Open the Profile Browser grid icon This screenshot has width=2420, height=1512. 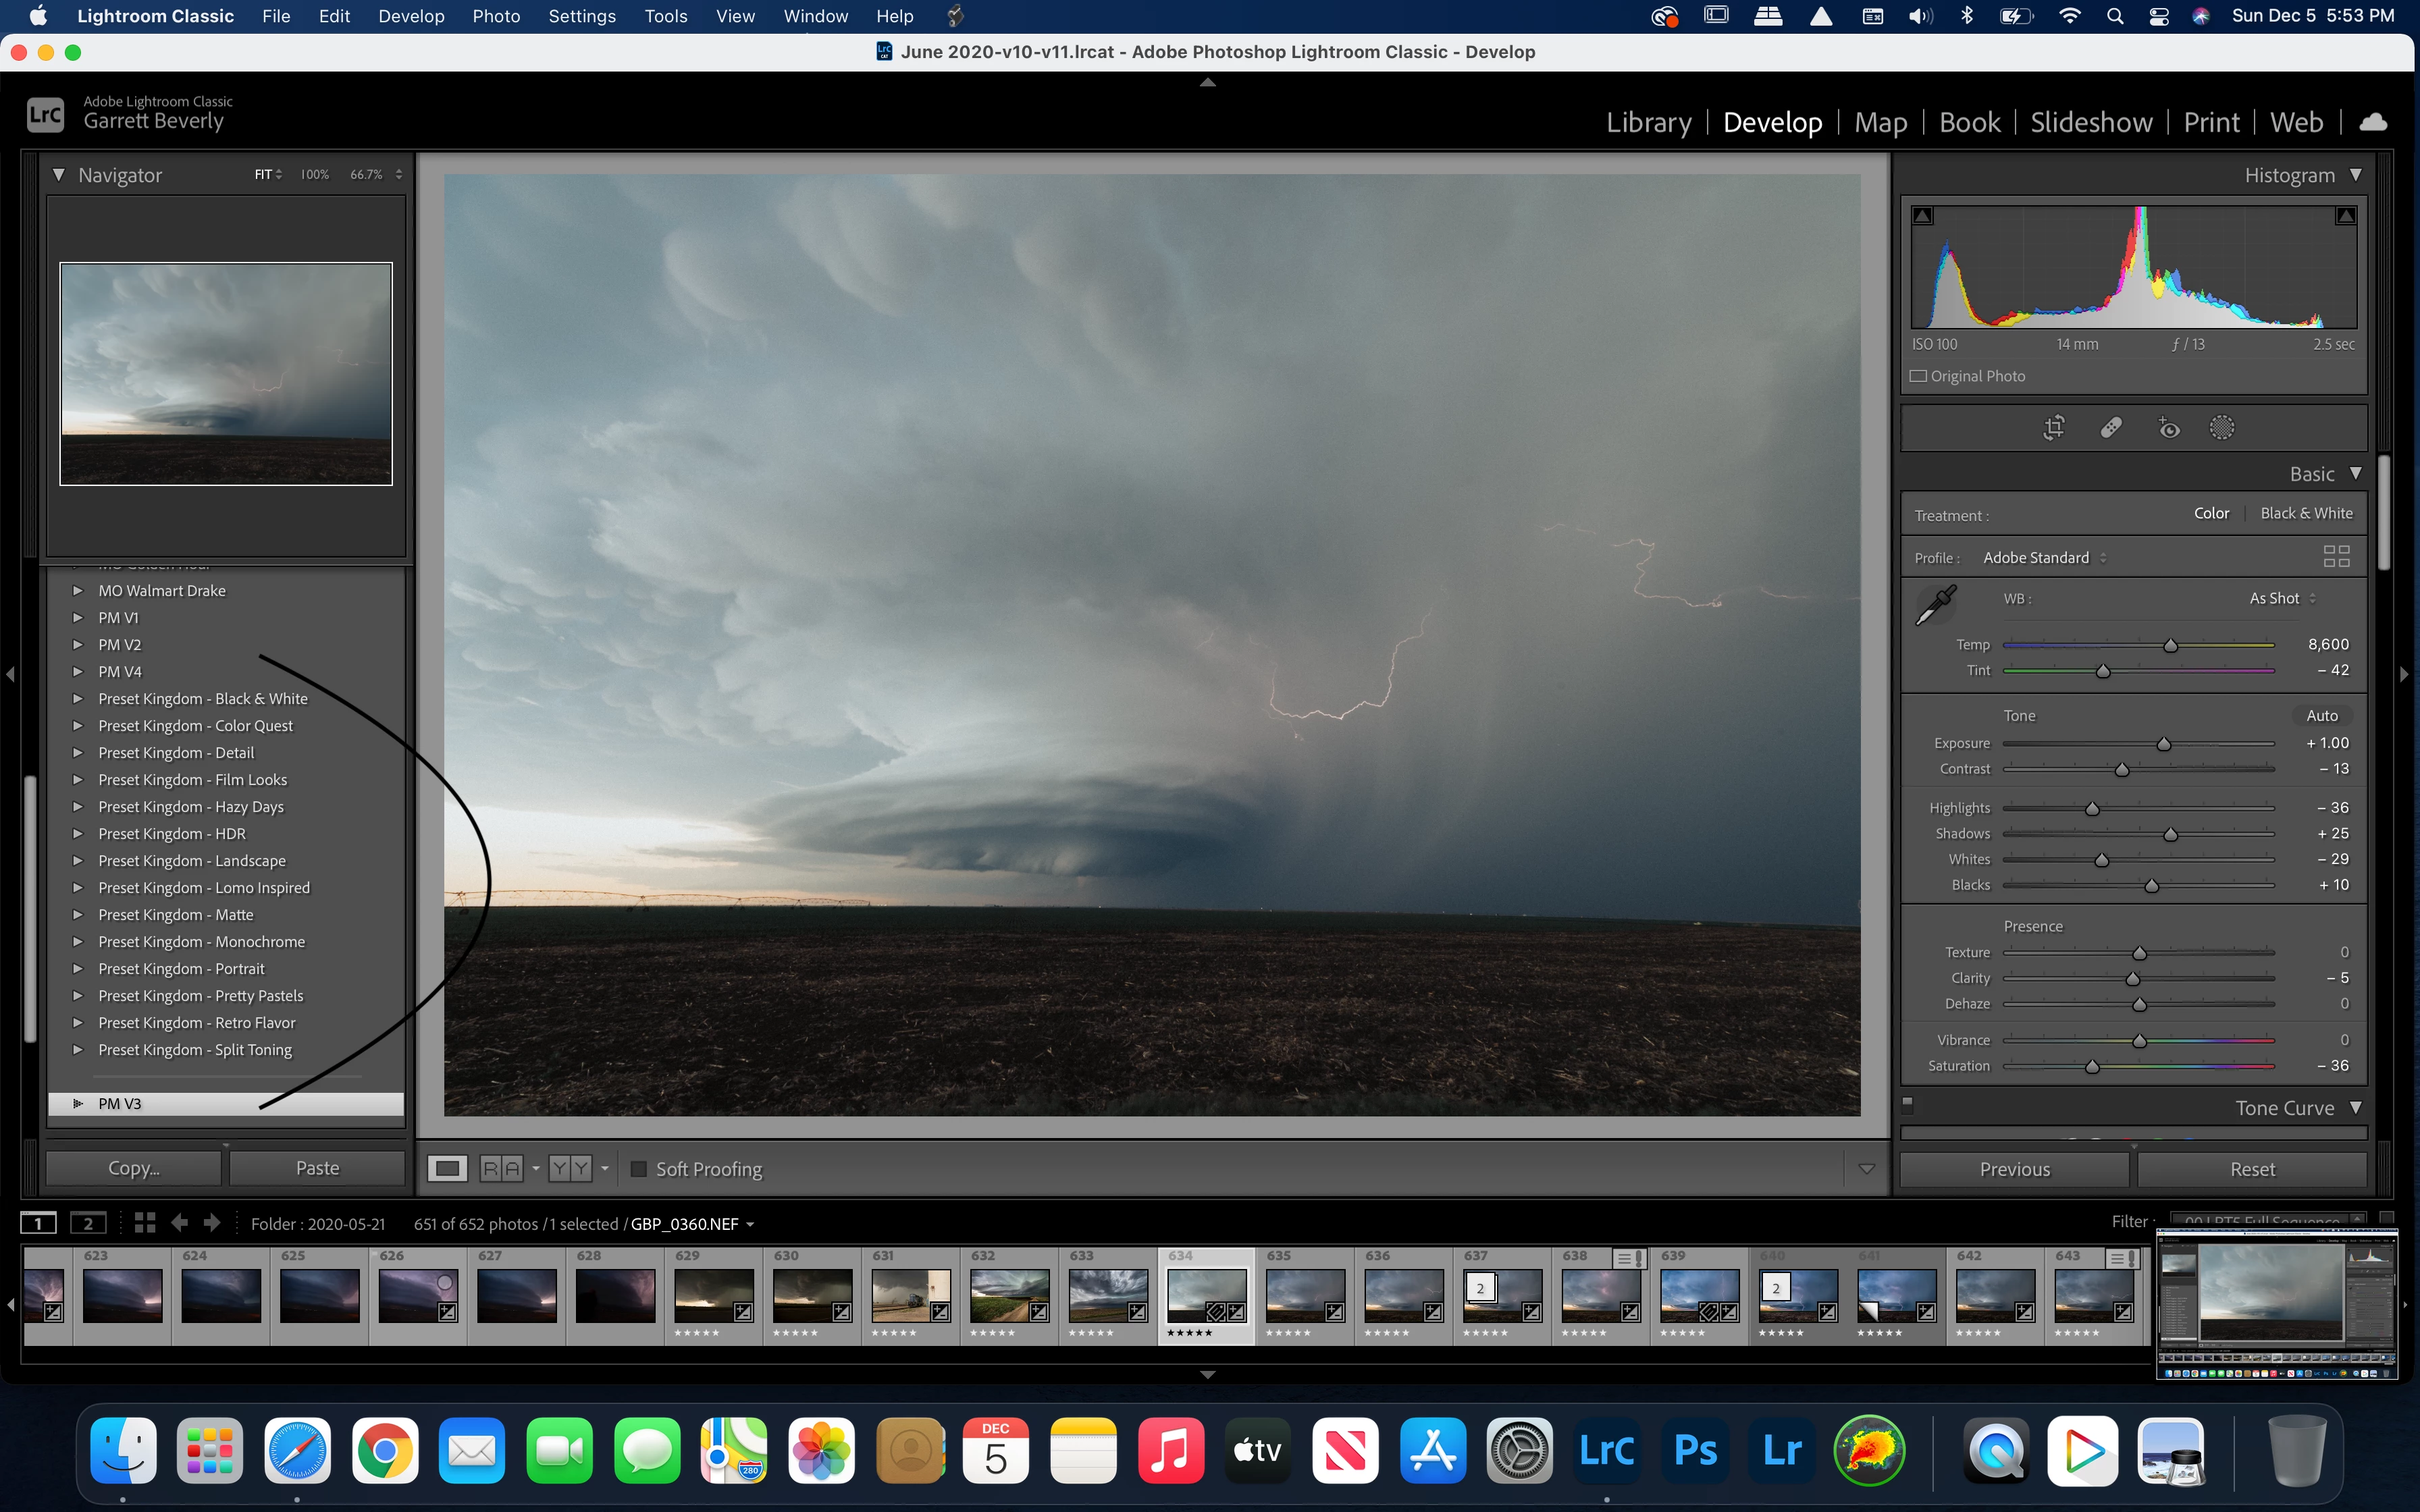click(2336, 557)
